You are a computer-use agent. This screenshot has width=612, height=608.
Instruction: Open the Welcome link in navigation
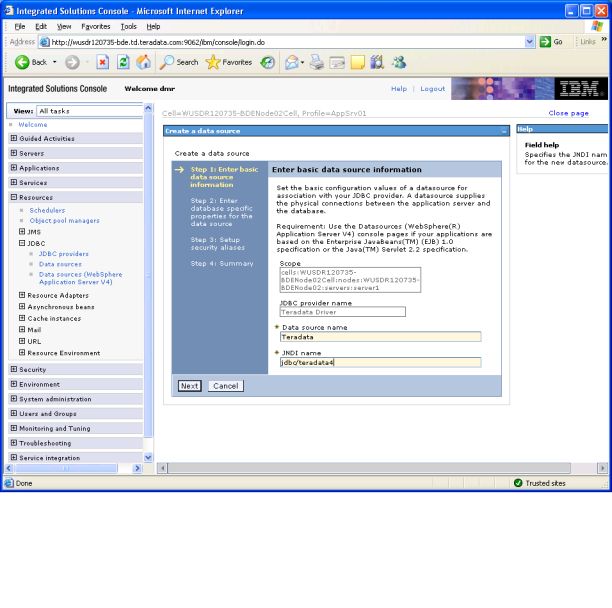click(x=33, y=124)
